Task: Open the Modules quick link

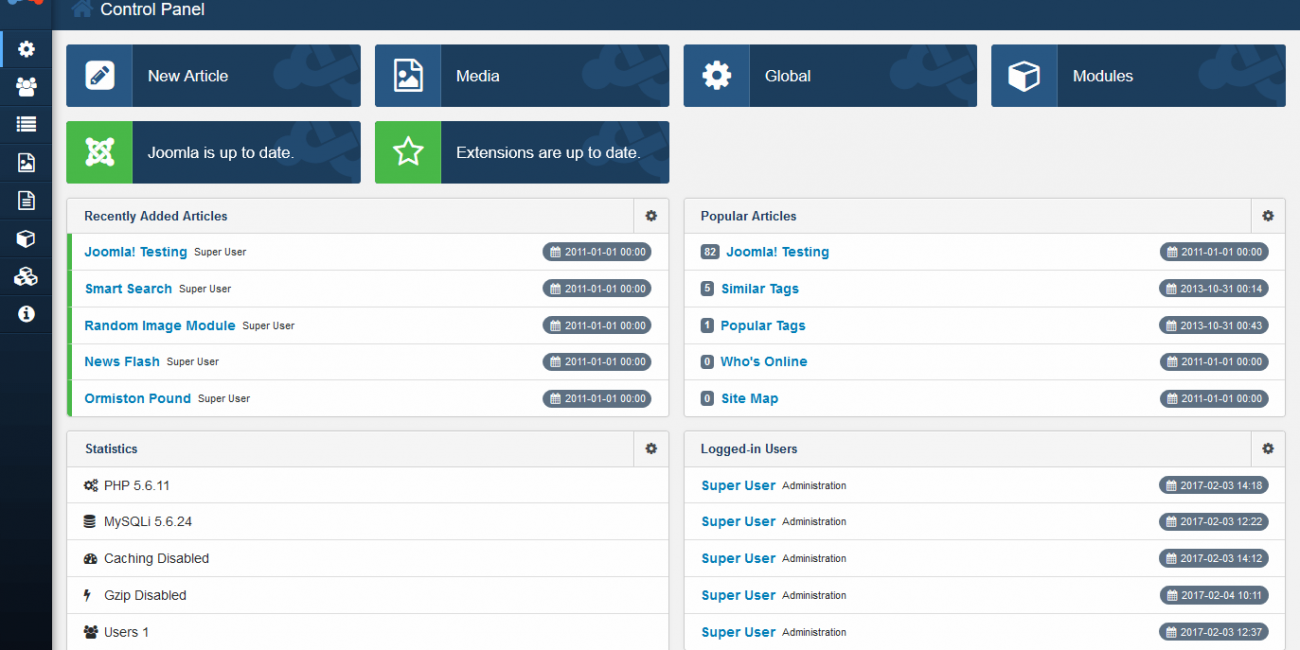Action: [x=1138, y=76]
